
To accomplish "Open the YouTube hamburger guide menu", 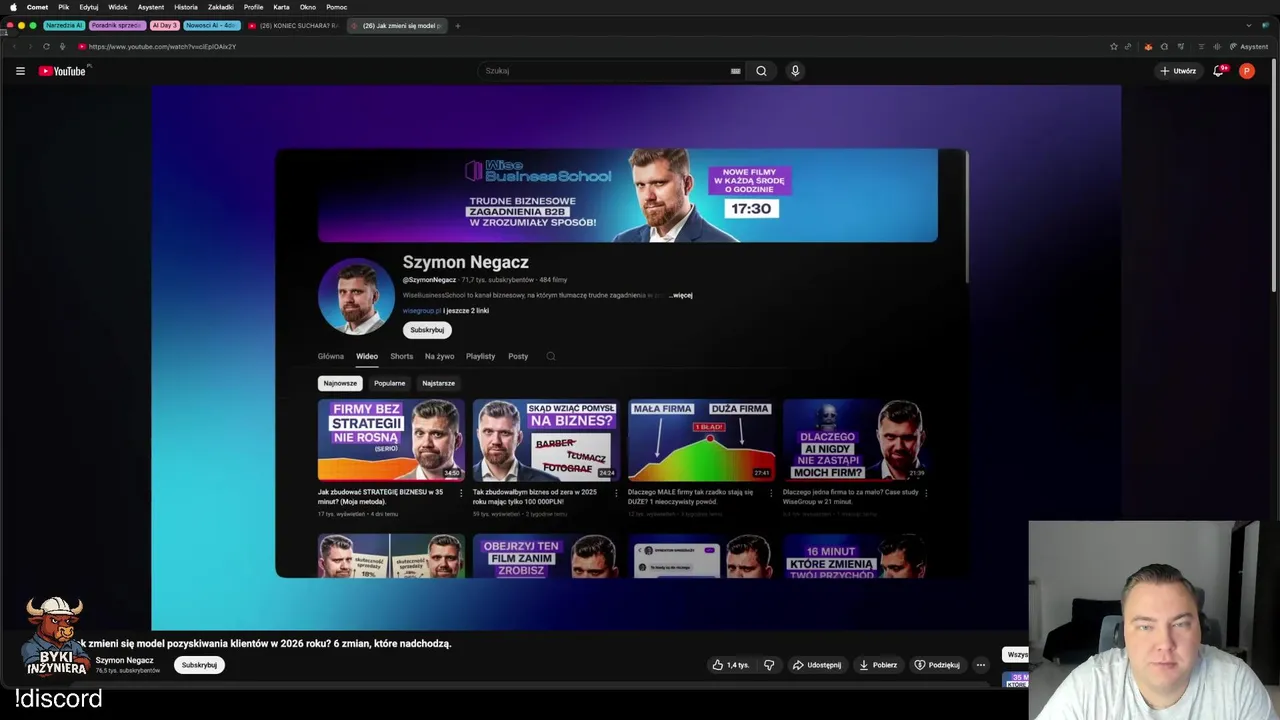I will (x=20, y=71).
